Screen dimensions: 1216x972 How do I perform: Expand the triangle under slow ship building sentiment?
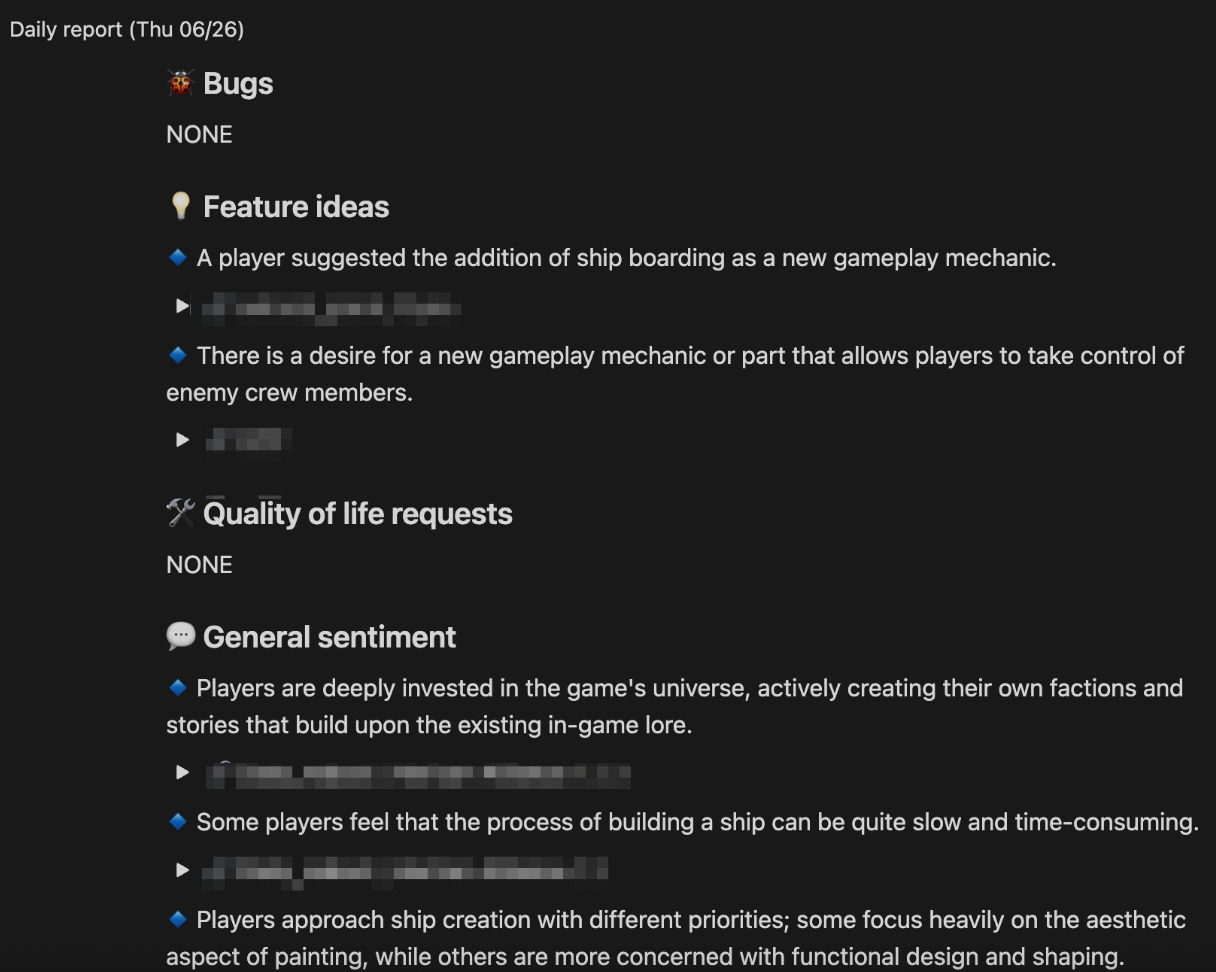coord(182,870)
